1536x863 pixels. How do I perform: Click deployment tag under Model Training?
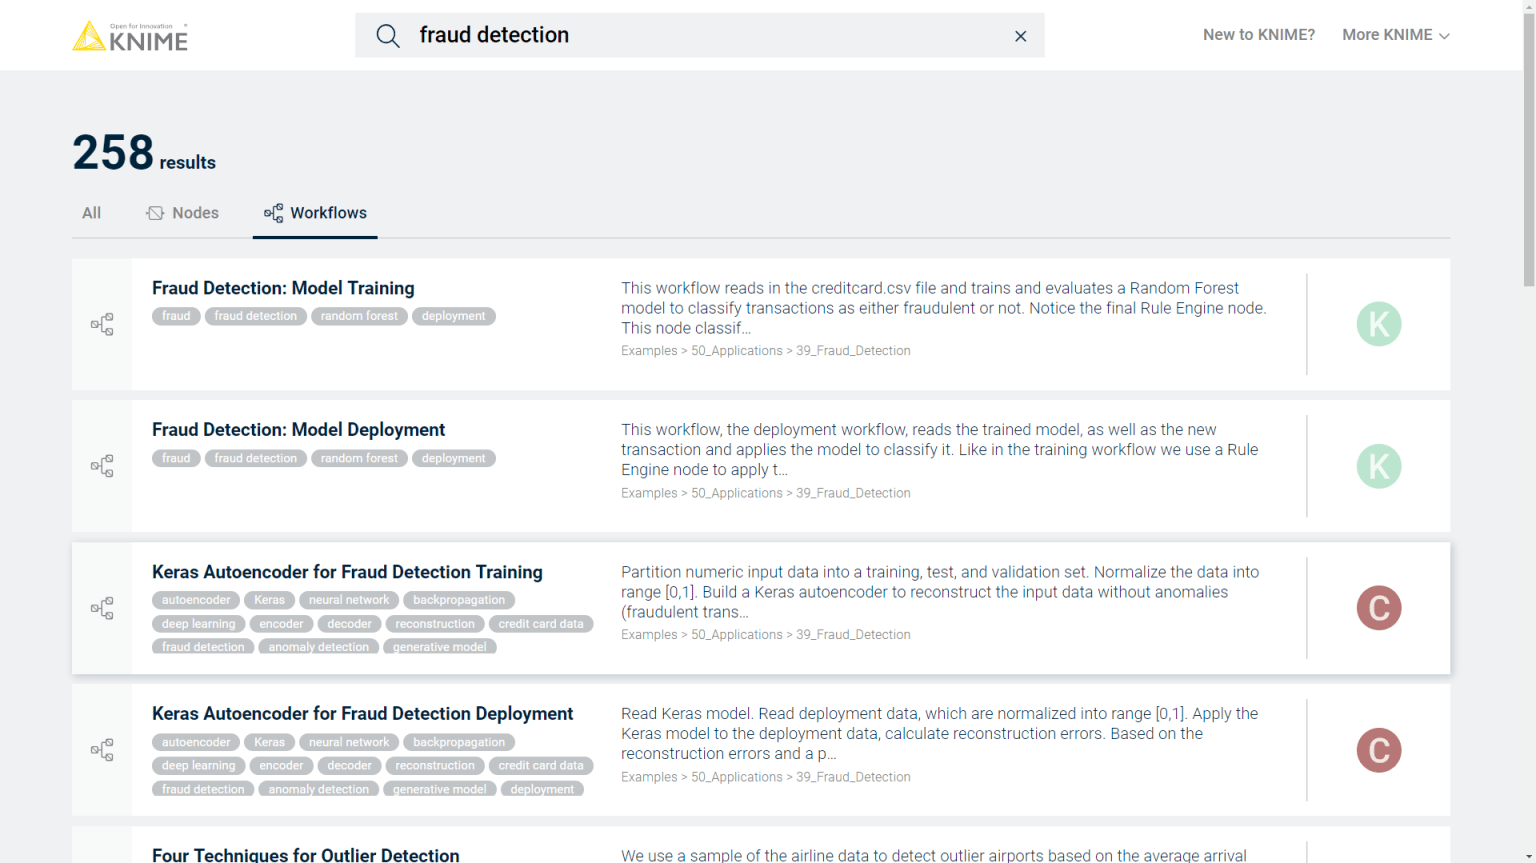454,316
